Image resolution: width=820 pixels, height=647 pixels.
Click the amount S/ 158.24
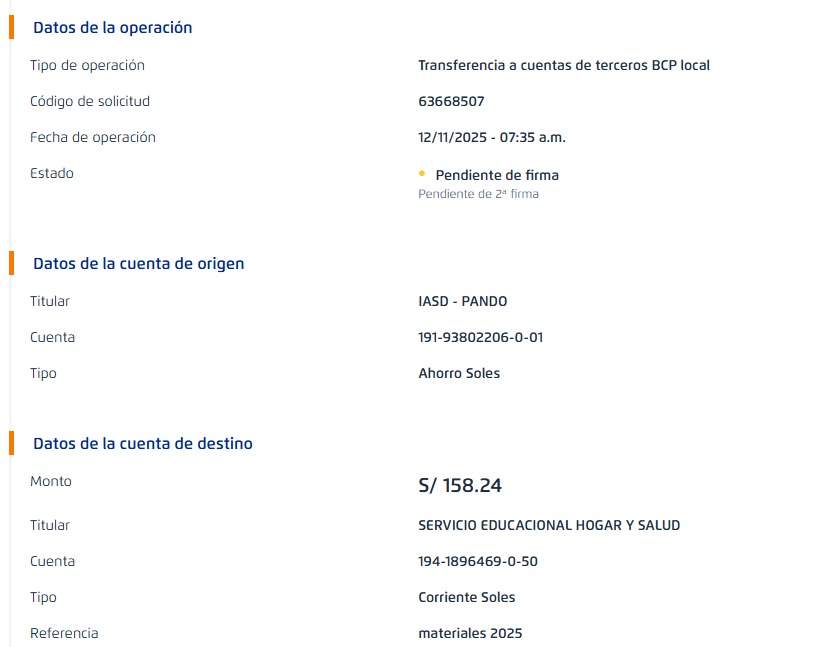pyautogui.click(x=460, y=486)
